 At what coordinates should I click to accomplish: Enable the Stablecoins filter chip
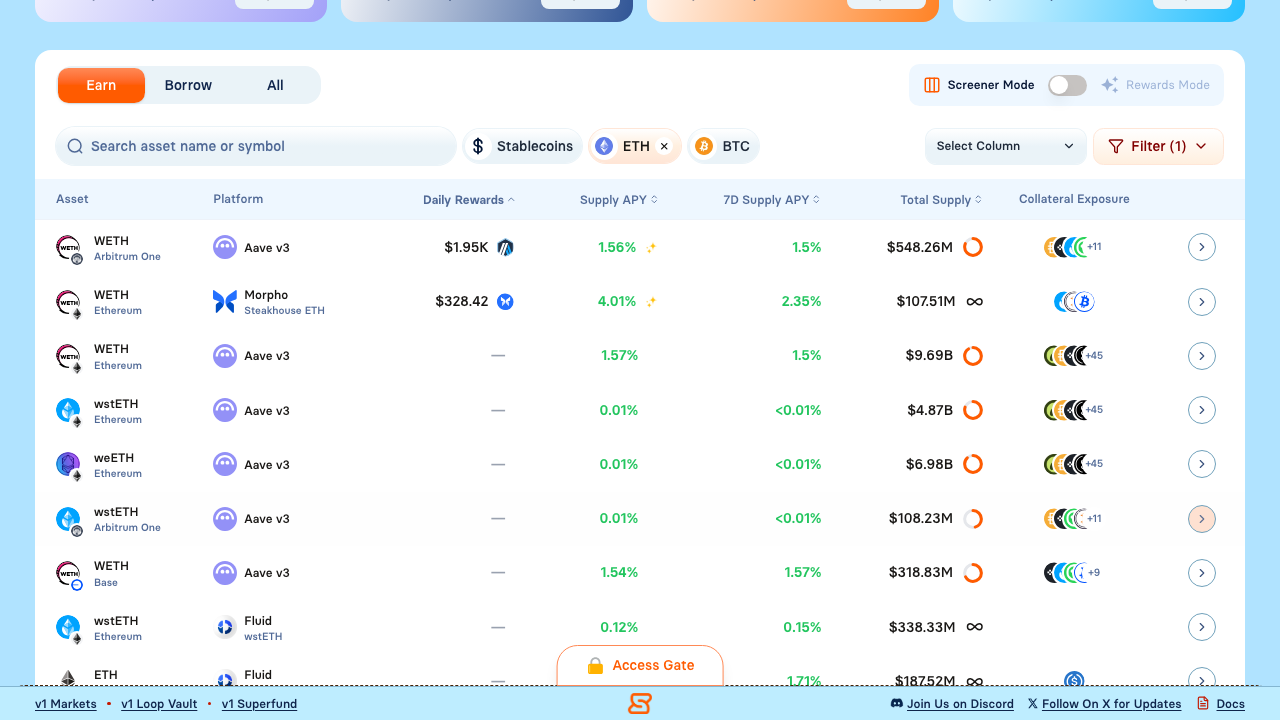click(x=523, y=146)
